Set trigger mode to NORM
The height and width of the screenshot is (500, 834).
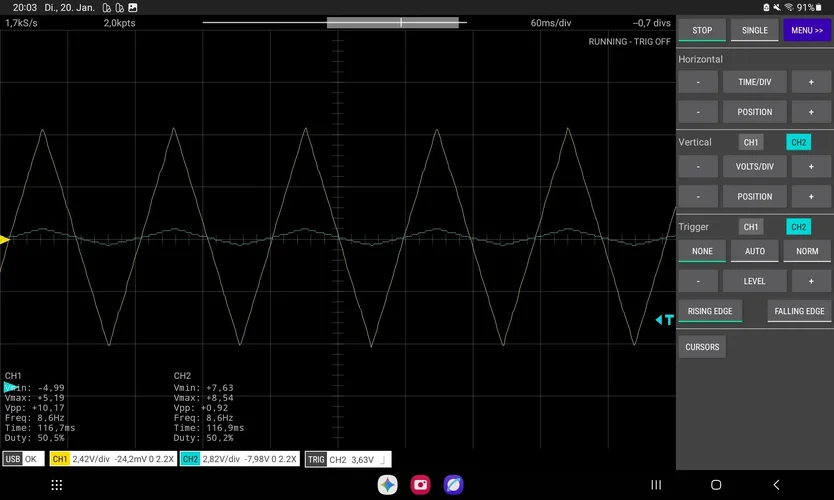(x=806, y=251)
